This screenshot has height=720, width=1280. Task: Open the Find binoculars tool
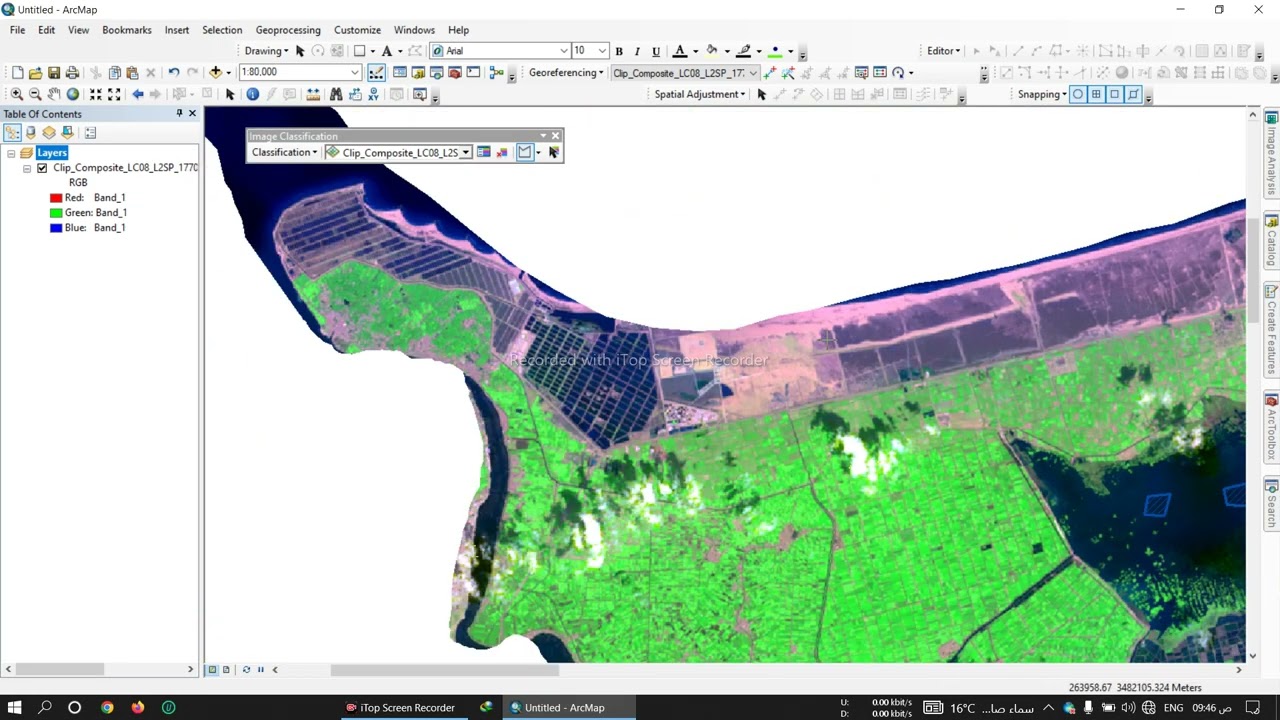point(336,94)
